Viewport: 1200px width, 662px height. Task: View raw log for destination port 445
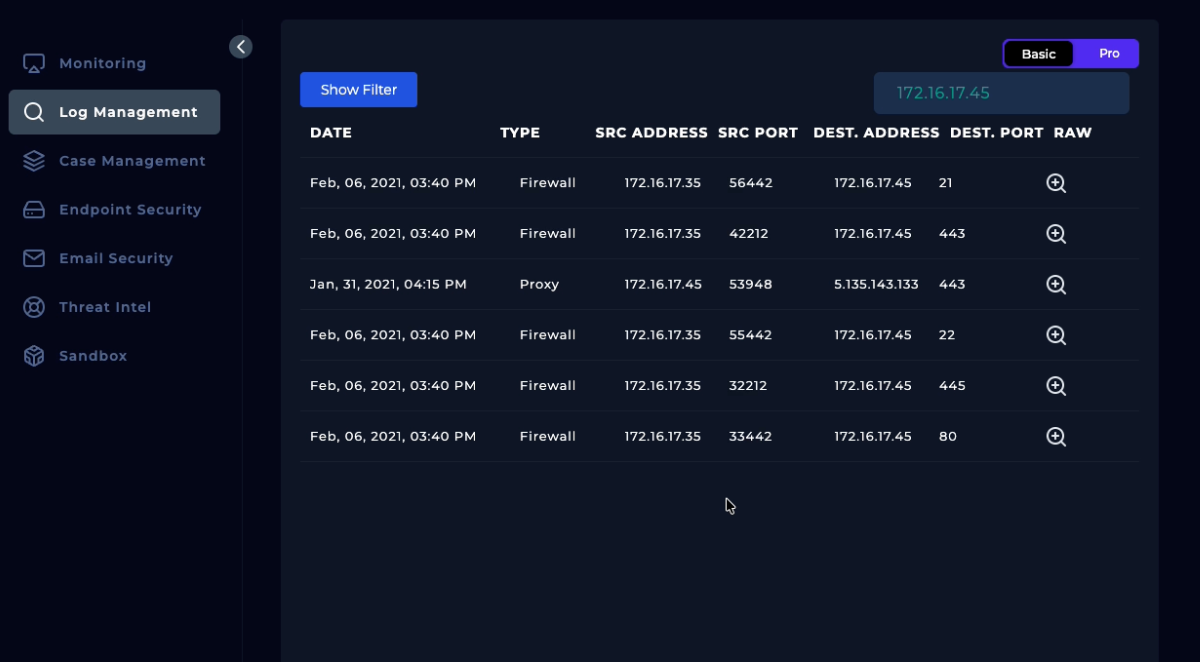coord(1055,386)
